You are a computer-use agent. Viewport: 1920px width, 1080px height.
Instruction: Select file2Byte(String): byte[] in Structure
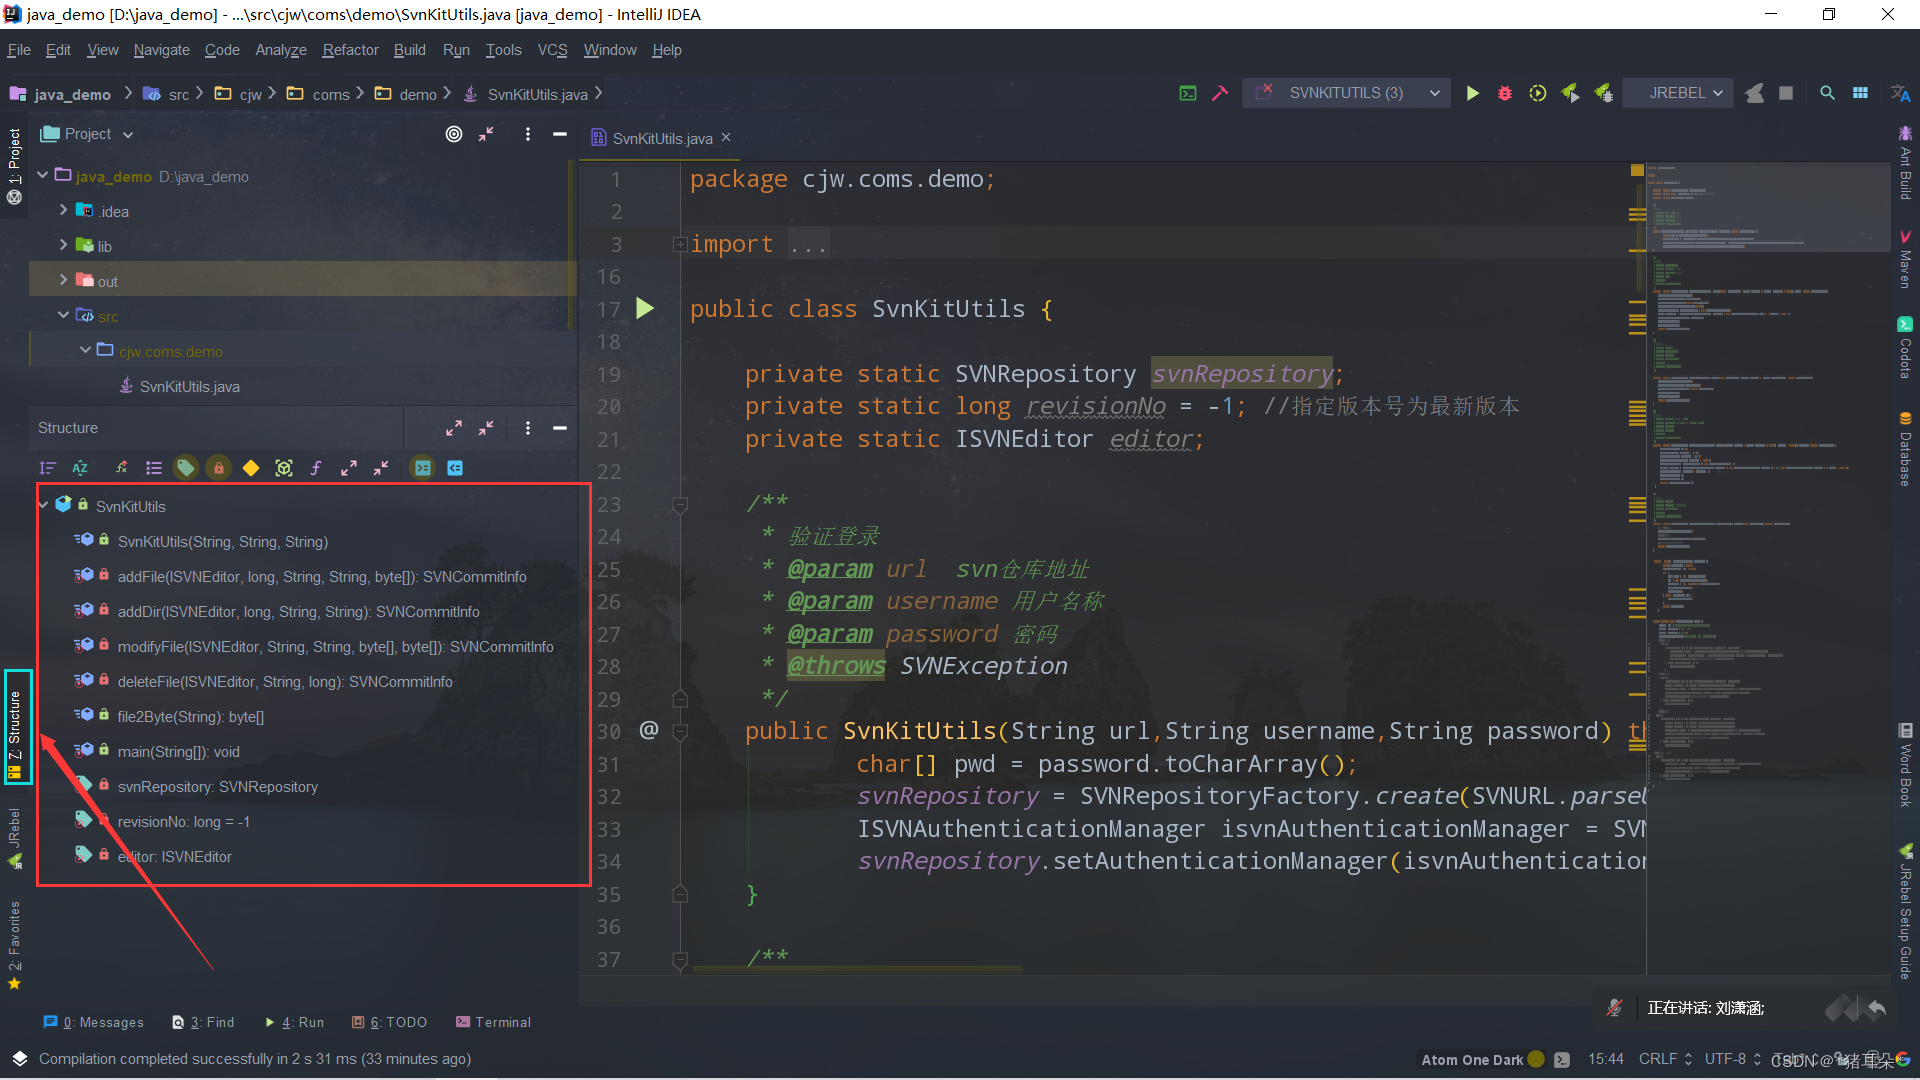(190, 717)
